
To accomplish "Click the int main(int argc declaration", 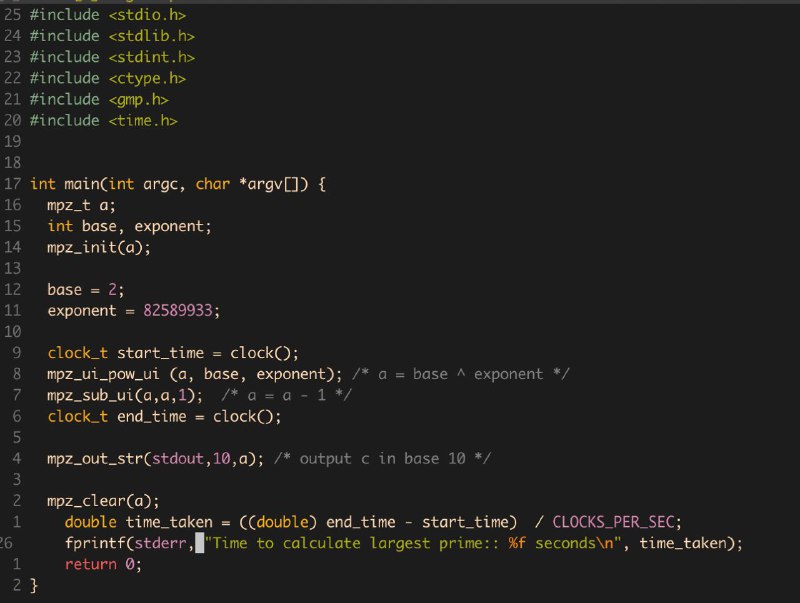I will (107, 184).
